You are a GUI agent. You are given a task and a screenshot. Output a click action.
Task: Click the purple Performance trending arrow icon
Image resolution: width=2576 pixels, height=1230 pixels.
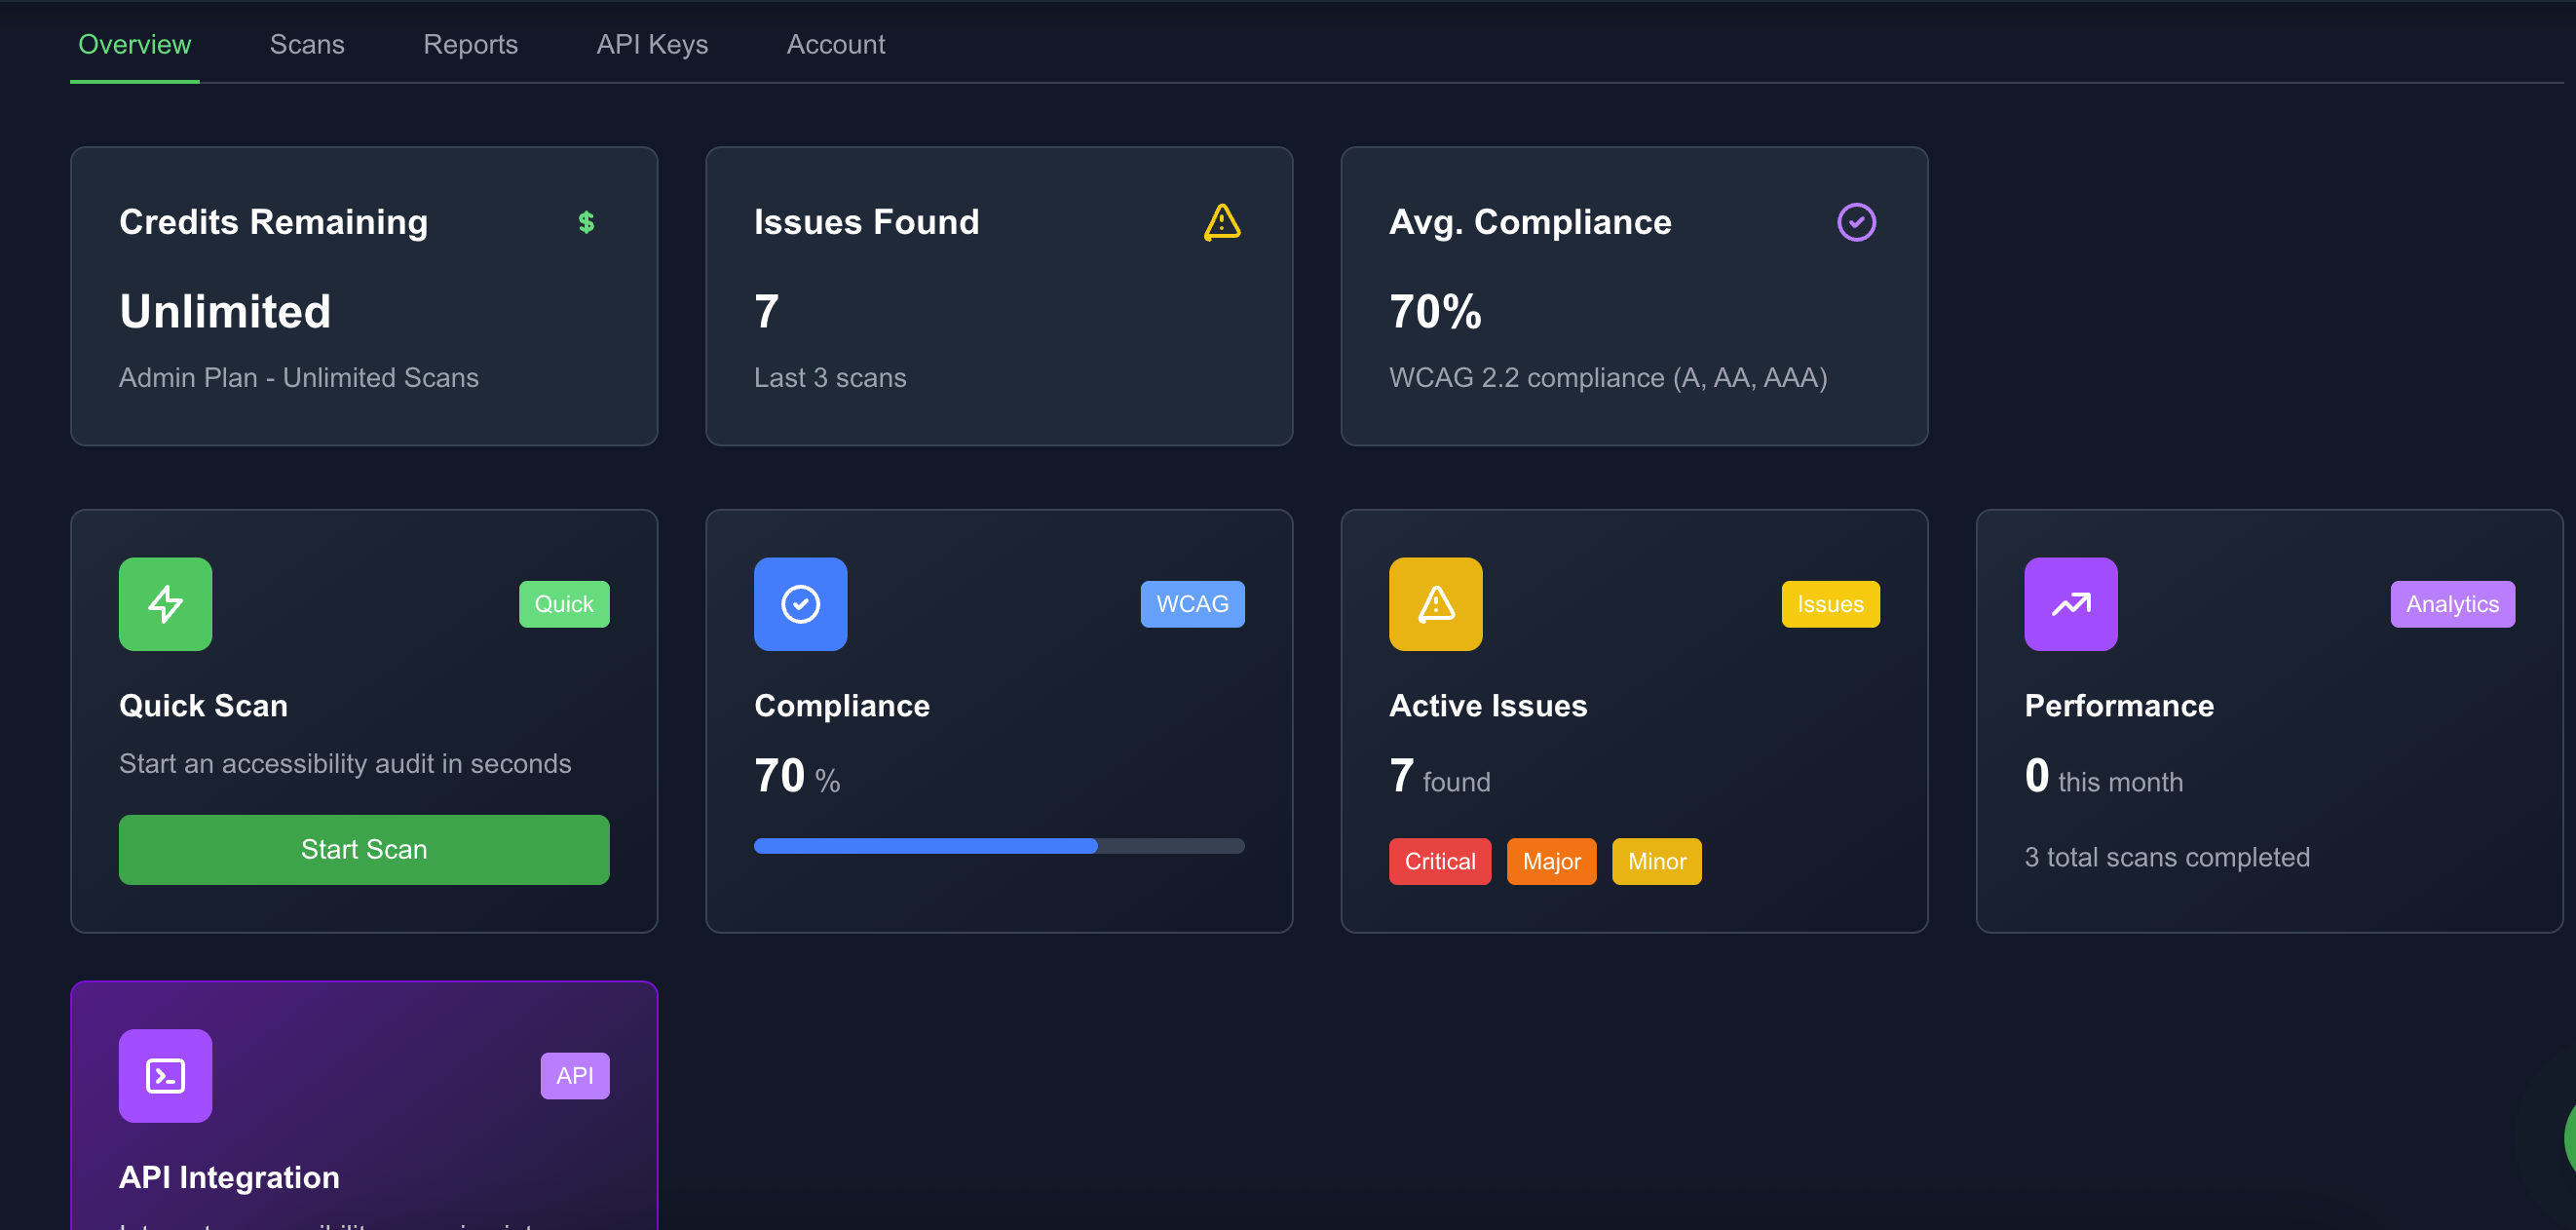2070,604
